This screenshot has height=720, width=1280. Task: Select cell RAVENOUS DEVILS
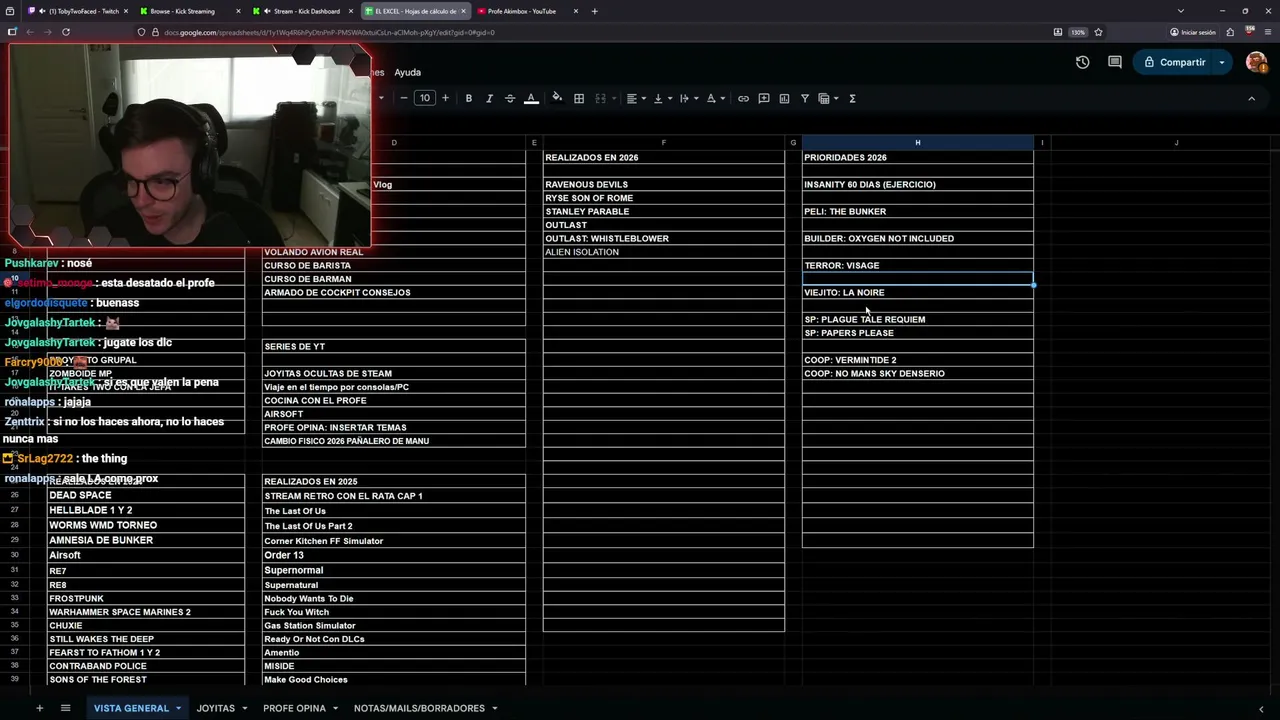[x=663, y=184]
